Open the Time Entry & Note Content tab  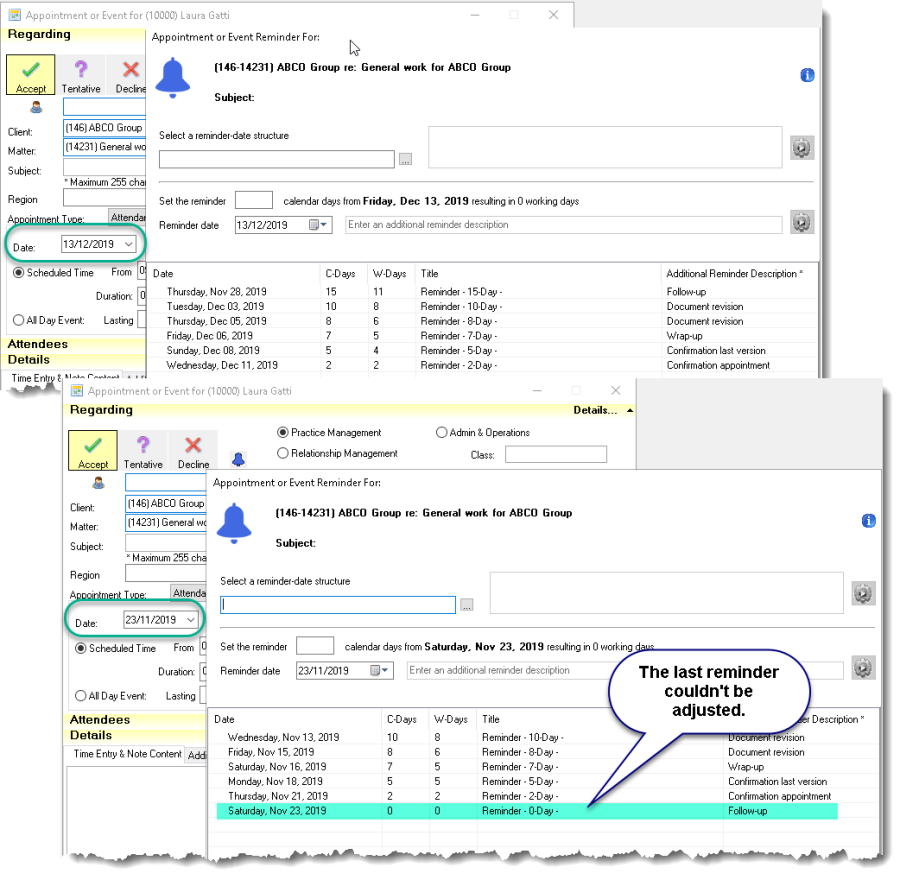pyautogui.click(x=127, y=754)
